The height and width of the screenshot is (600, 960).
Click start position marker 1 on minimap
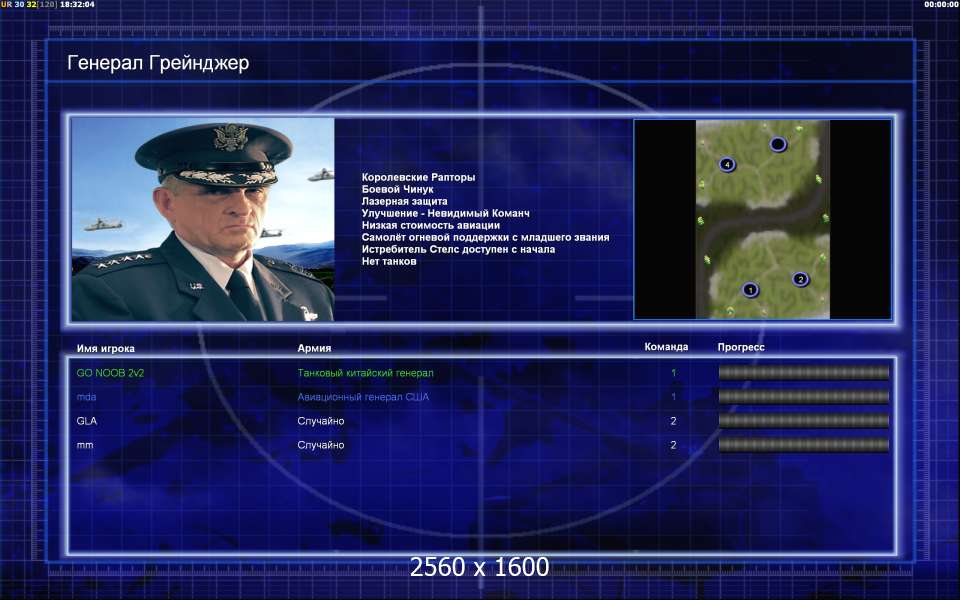click(x=750, y=290)
